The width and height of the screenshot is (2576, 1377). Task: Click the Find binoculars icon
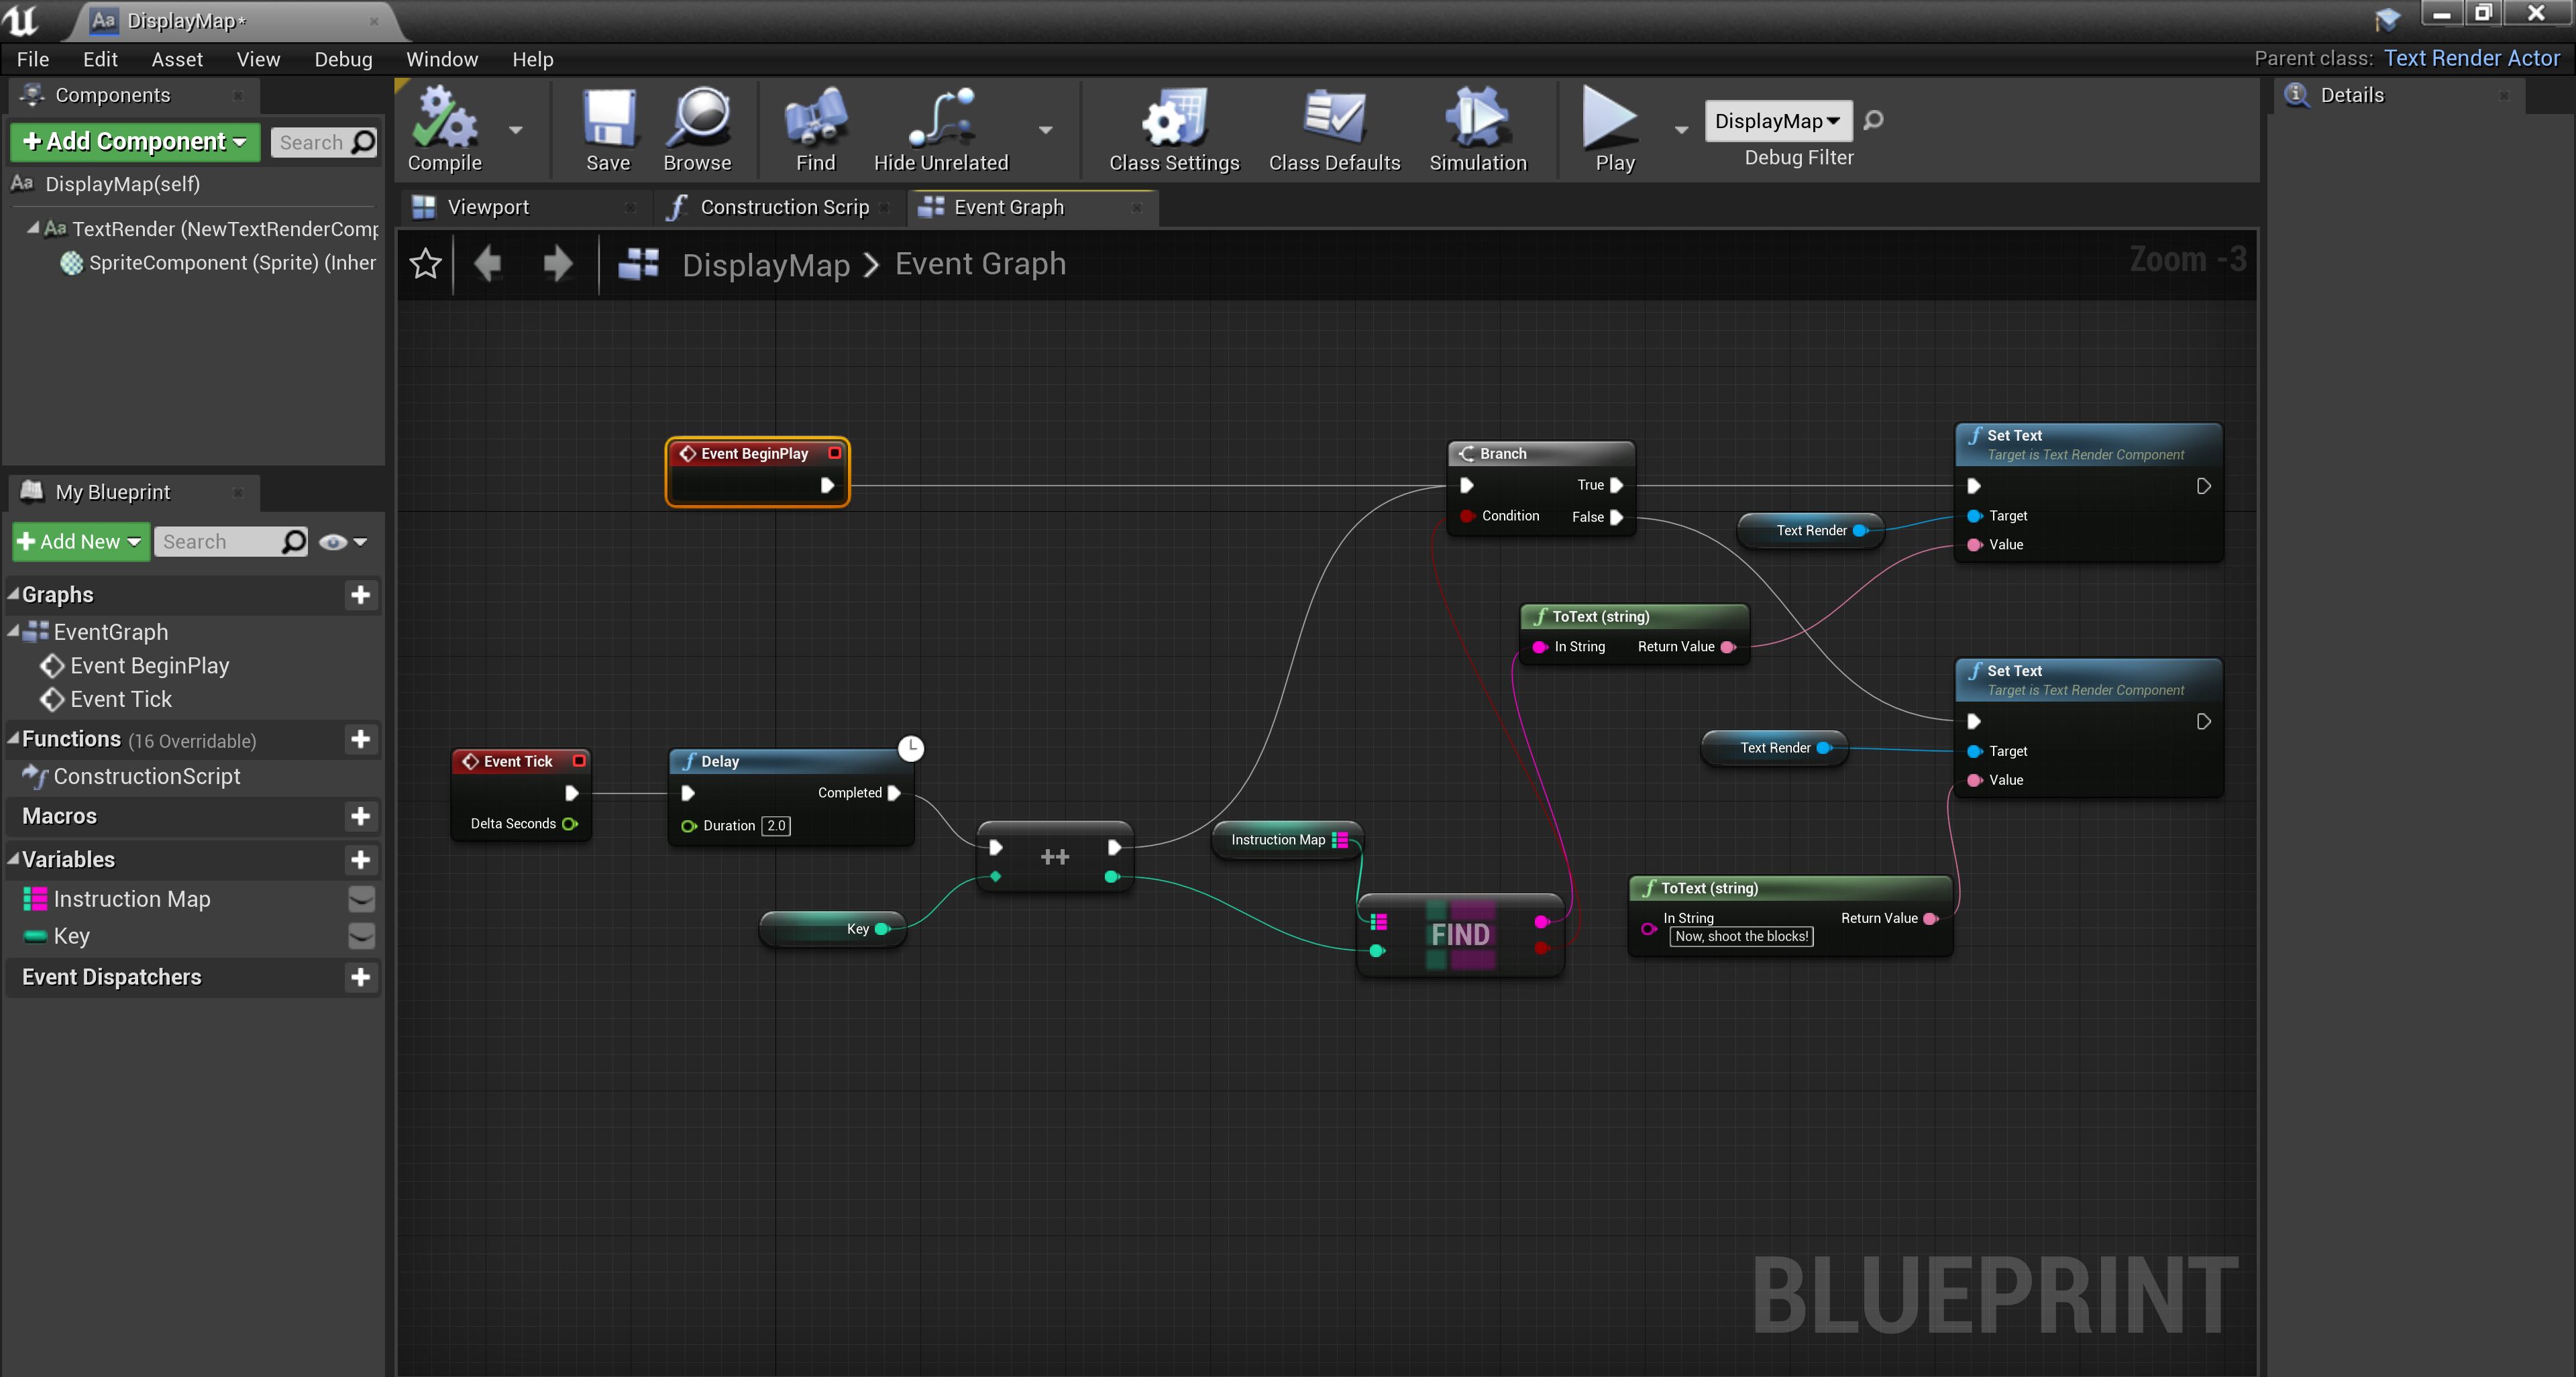[815, 118]
